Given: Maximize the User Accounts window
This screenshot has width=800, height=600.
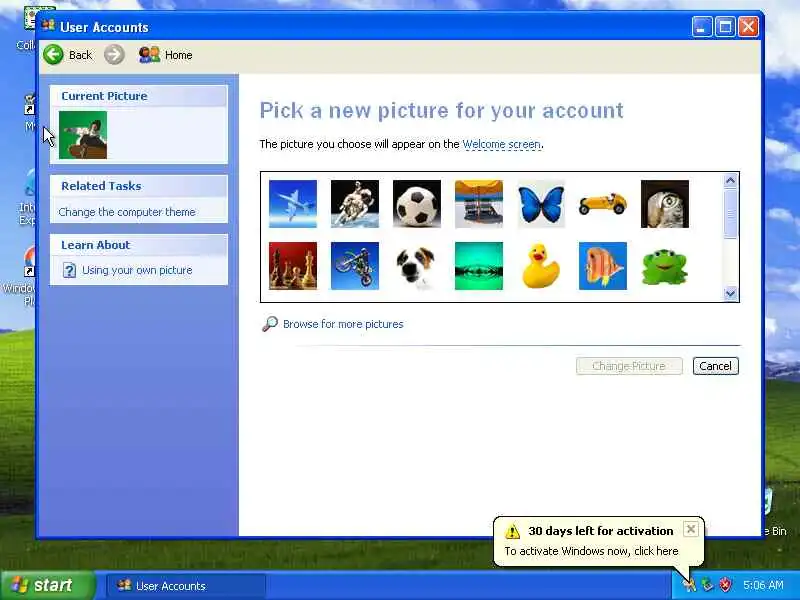Looking at the screenshot, I should [725, 27].
